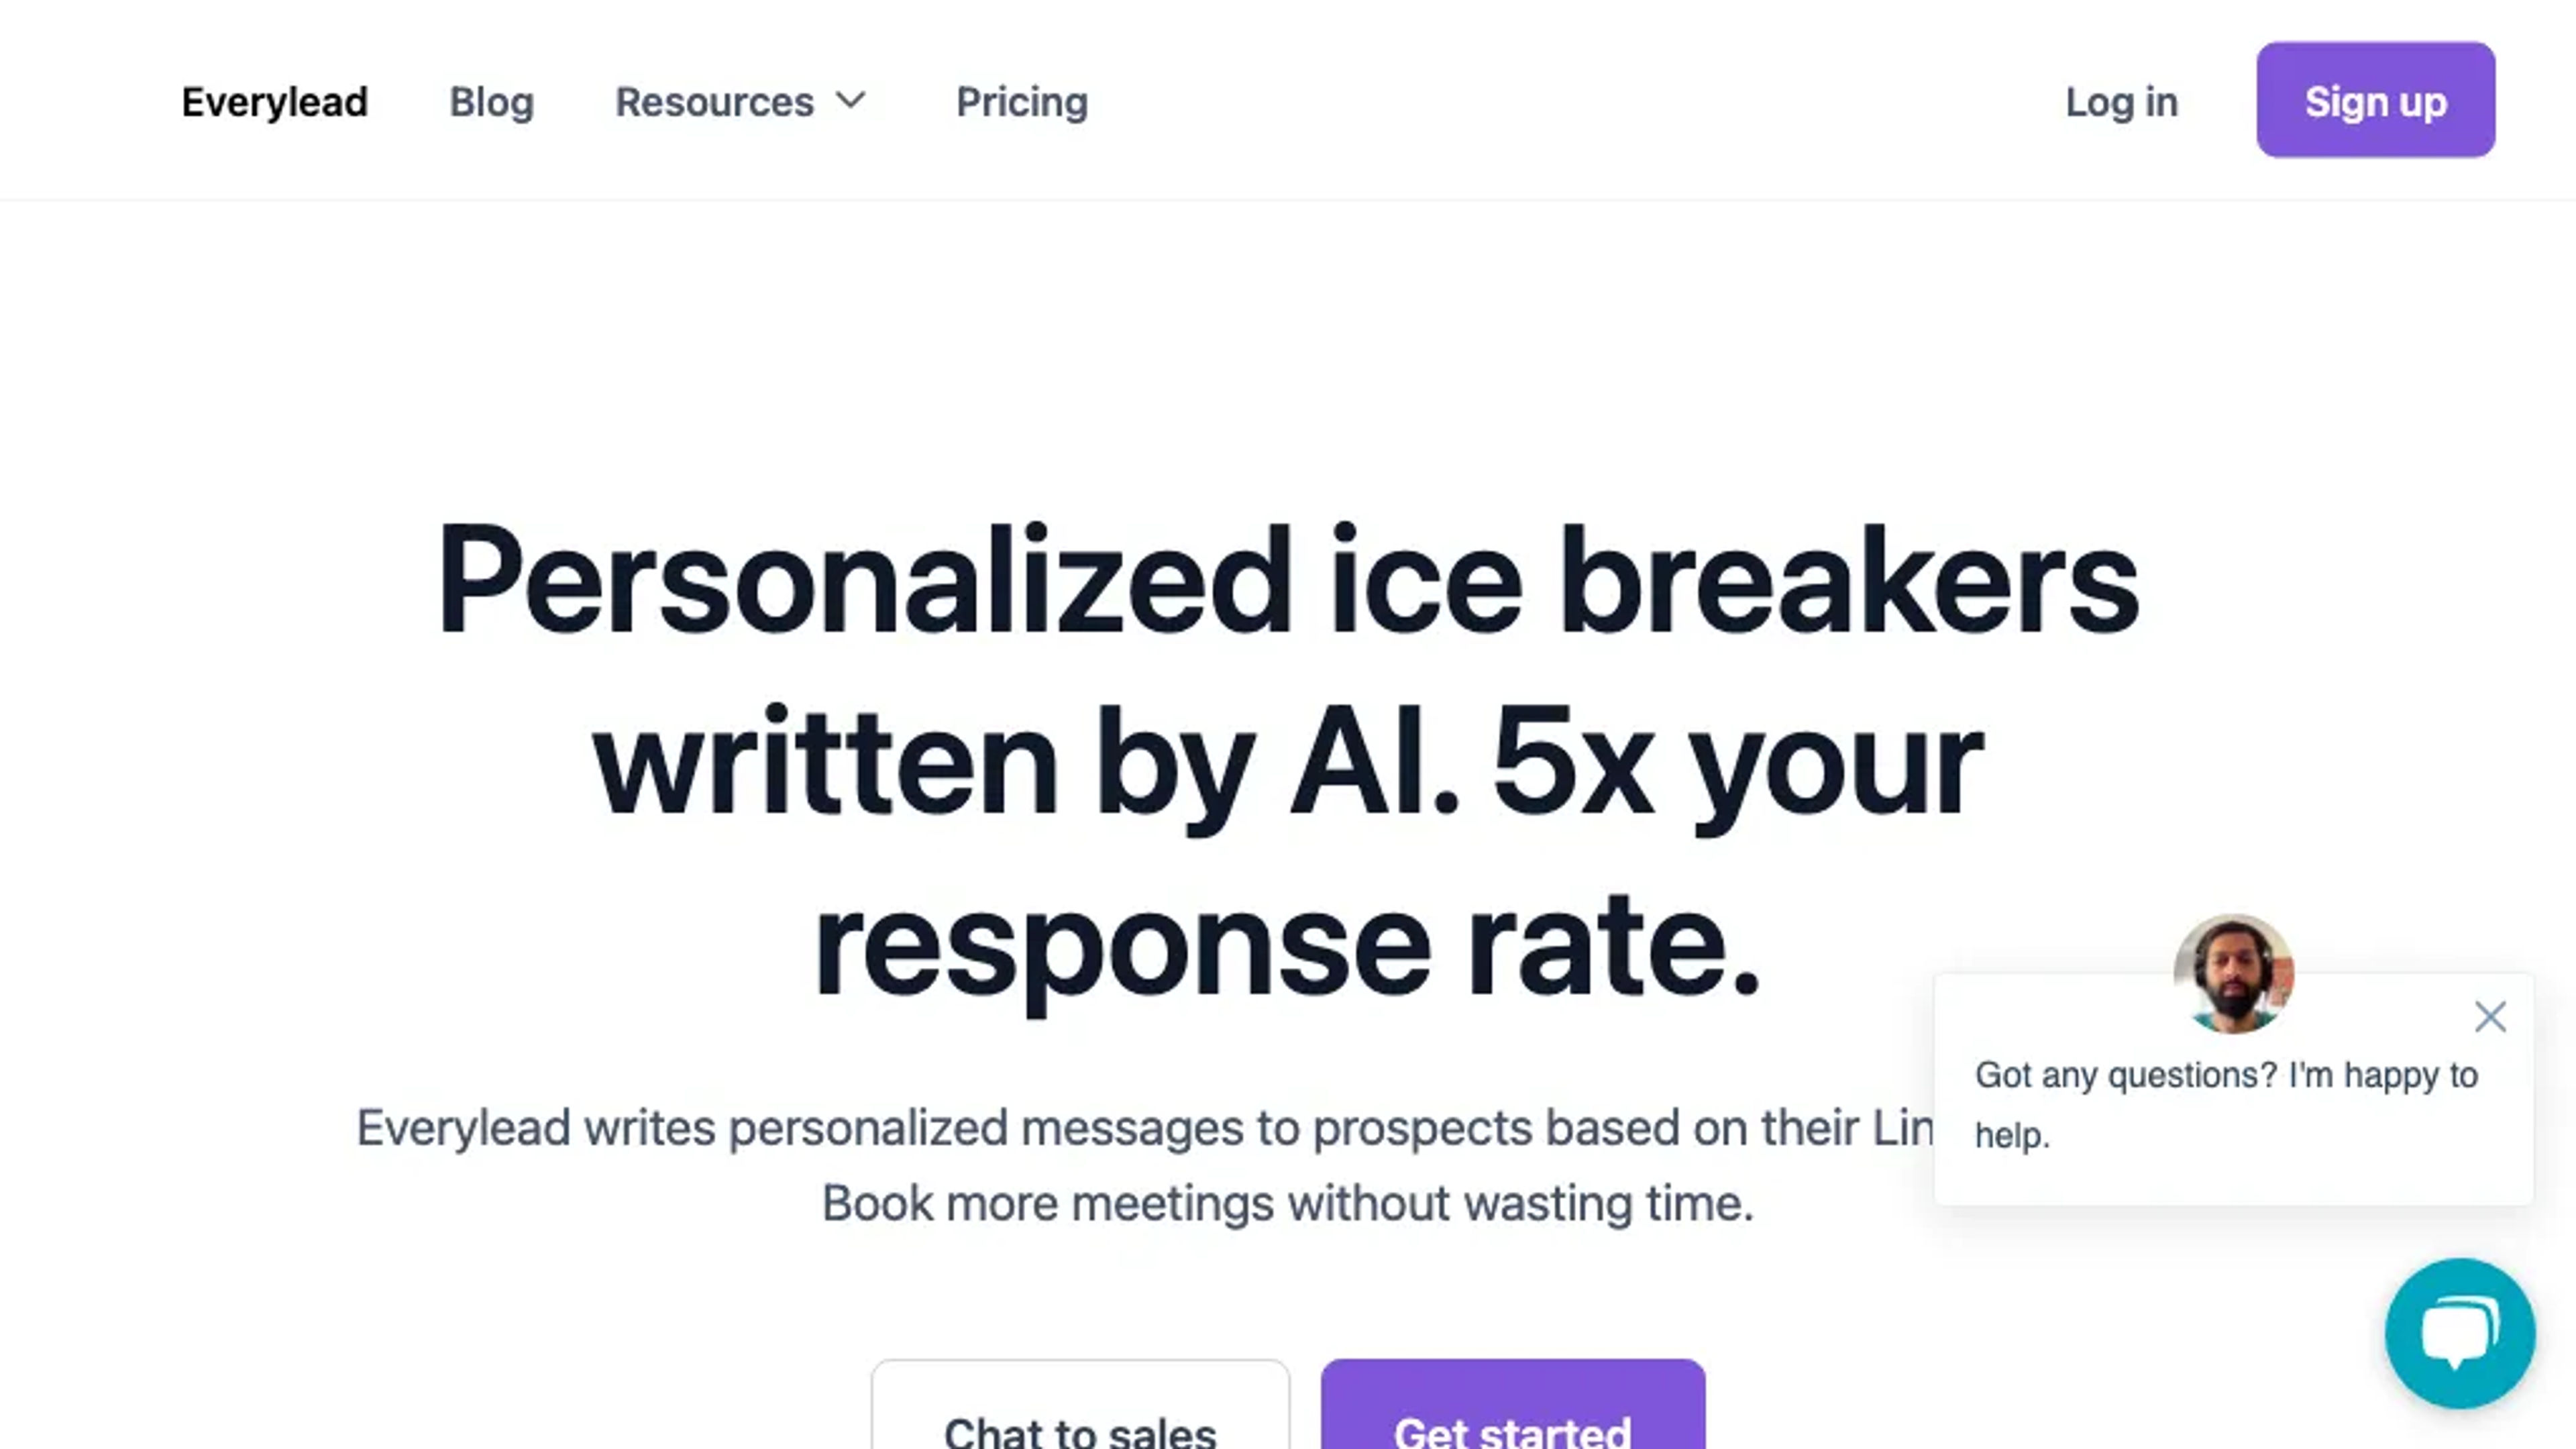The height and width of the screenshot is (1449, 2576).
Task: Click the Log in link
Action: pos(2121,101)
